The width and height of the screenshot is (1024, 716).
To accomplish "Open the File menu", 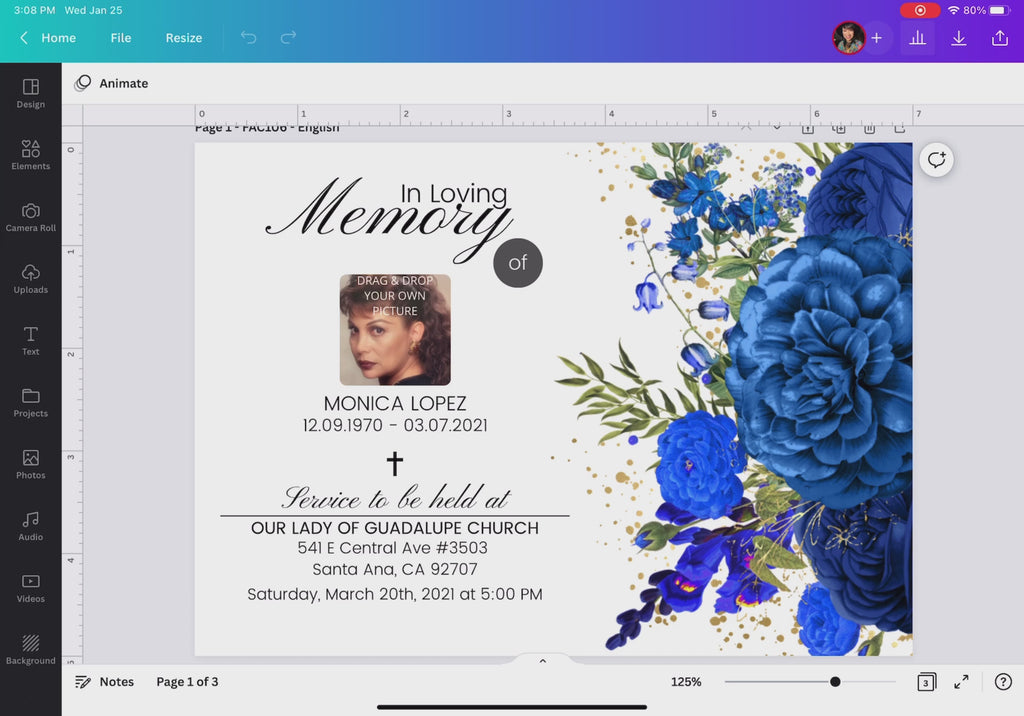I will 121,38.
